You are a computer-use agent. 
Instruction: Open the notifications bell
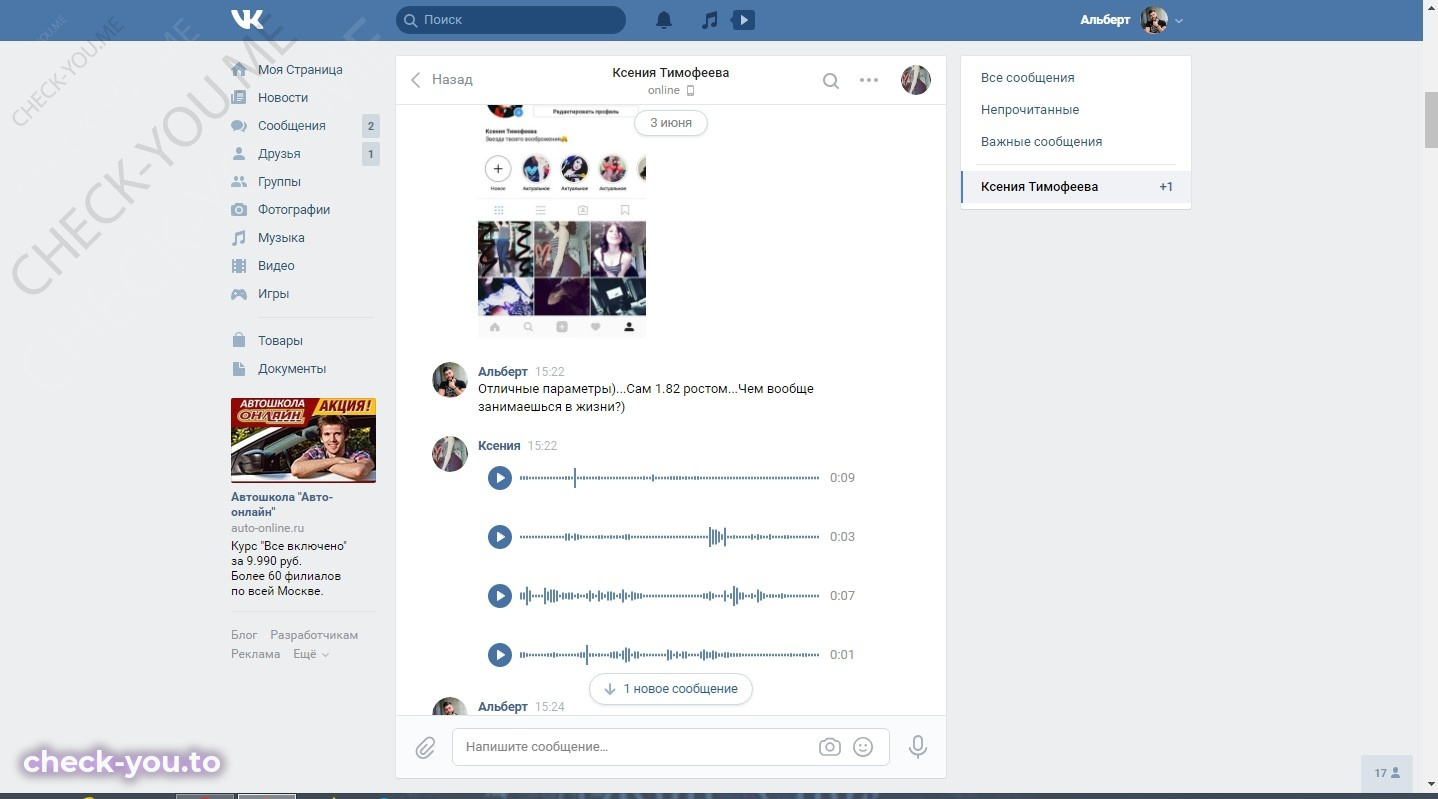click(664, 20)
